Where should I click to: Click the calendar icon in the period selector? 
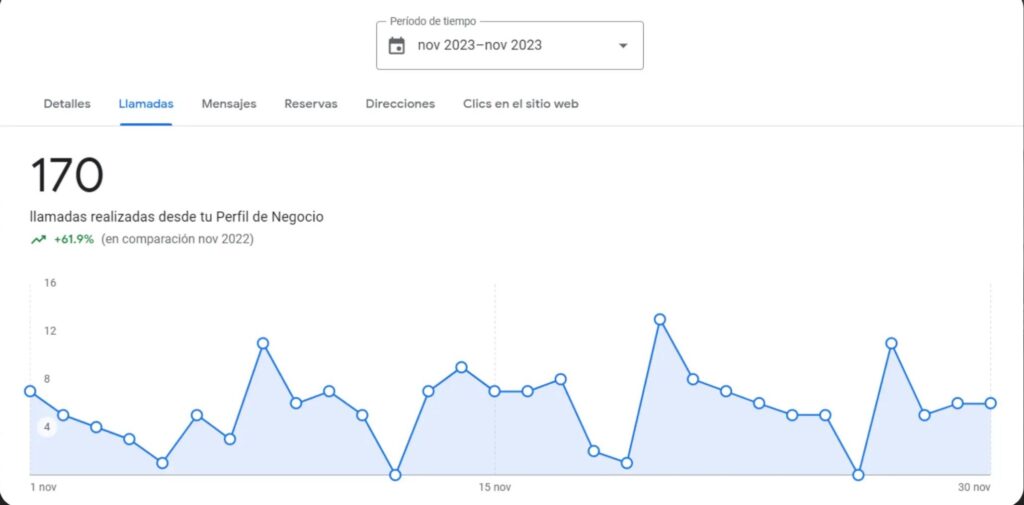(396, 46)
